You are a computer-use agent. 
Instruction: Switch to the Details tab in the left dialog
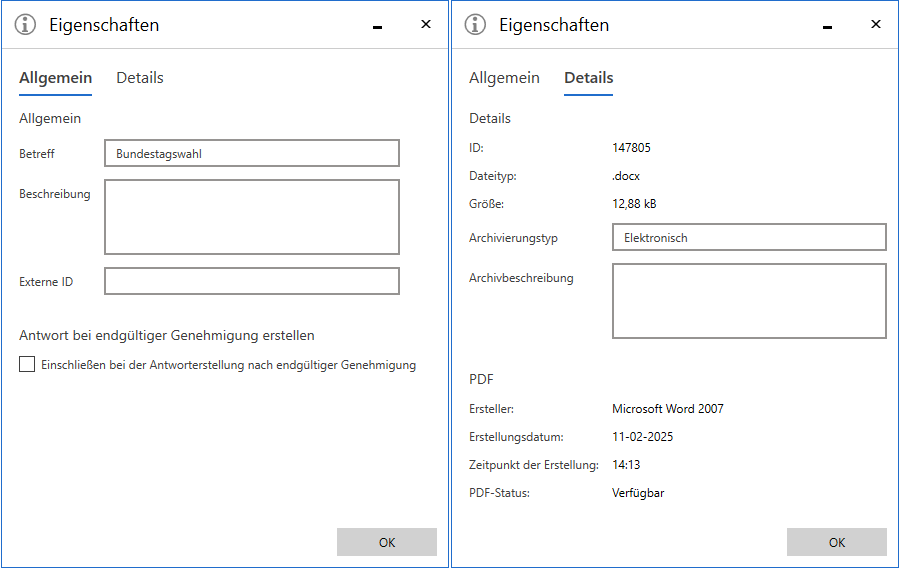[140, 78]
